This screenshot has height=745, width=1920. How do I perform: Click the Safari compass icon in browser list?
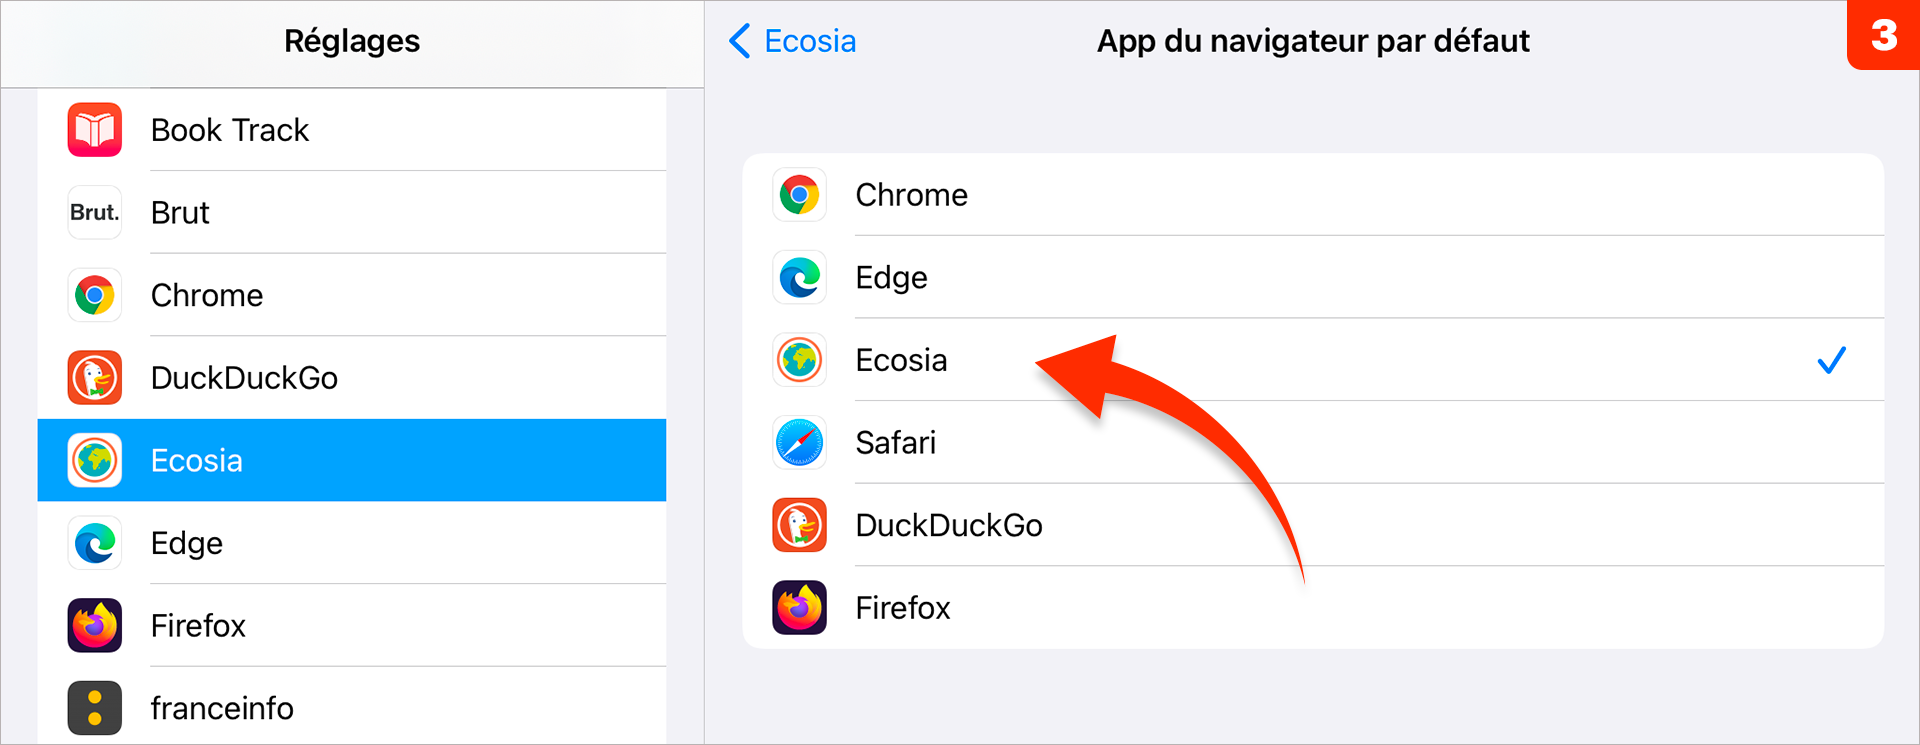[799, 442]
